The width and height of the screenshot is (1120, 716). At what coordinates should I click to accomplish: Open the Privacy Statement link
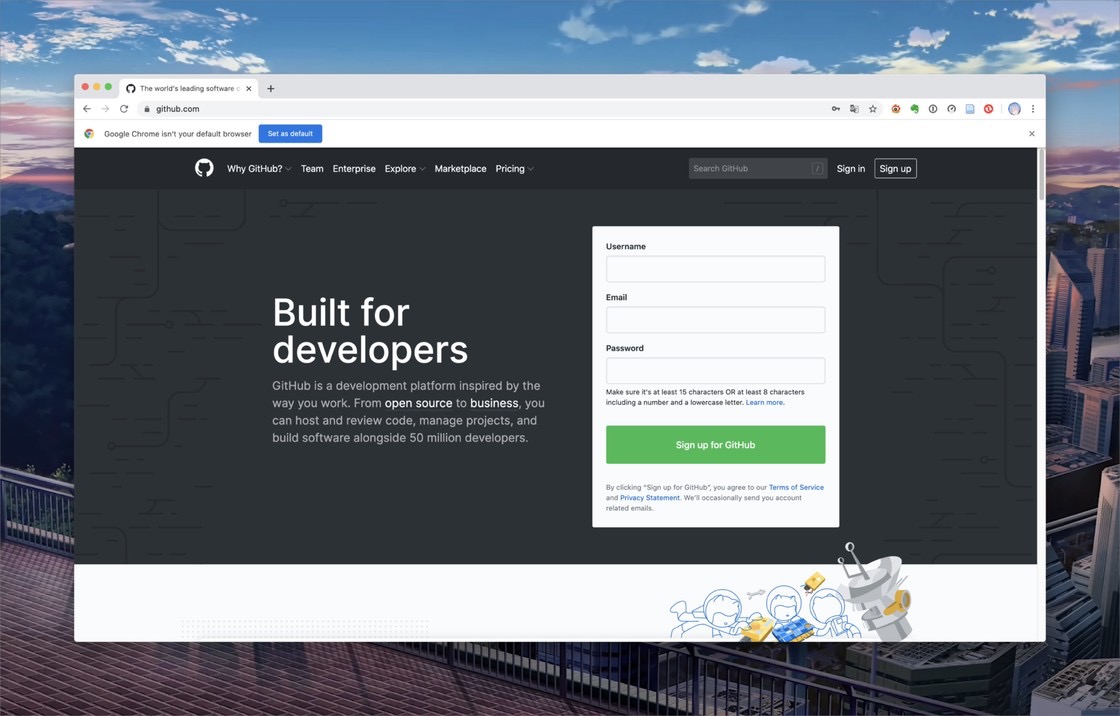pyautogui.click(x=650, y=498)
